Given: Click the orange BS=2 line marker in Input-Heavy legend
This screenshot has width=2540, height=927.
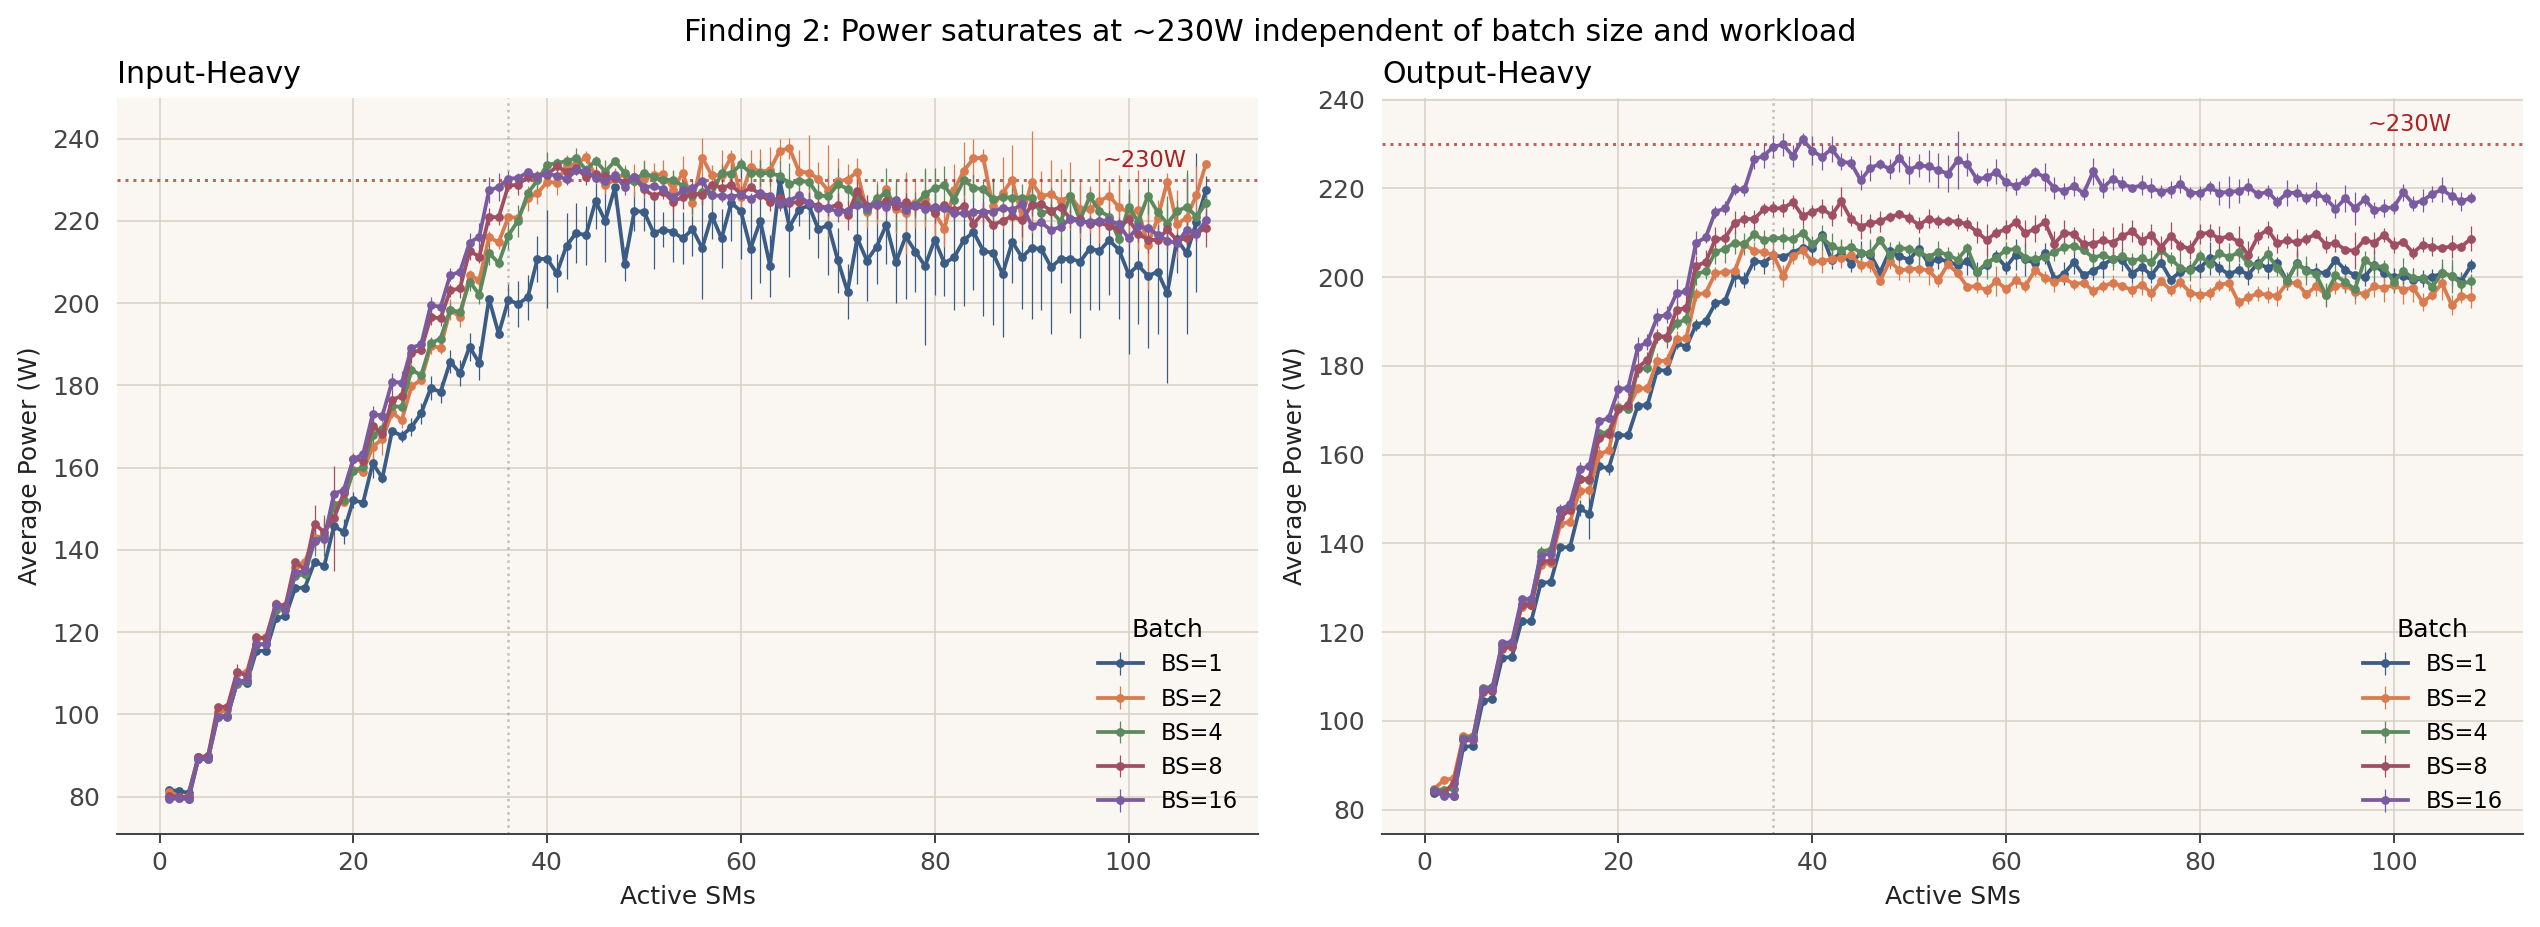Looking at the screenshot, I should 1120,698.
